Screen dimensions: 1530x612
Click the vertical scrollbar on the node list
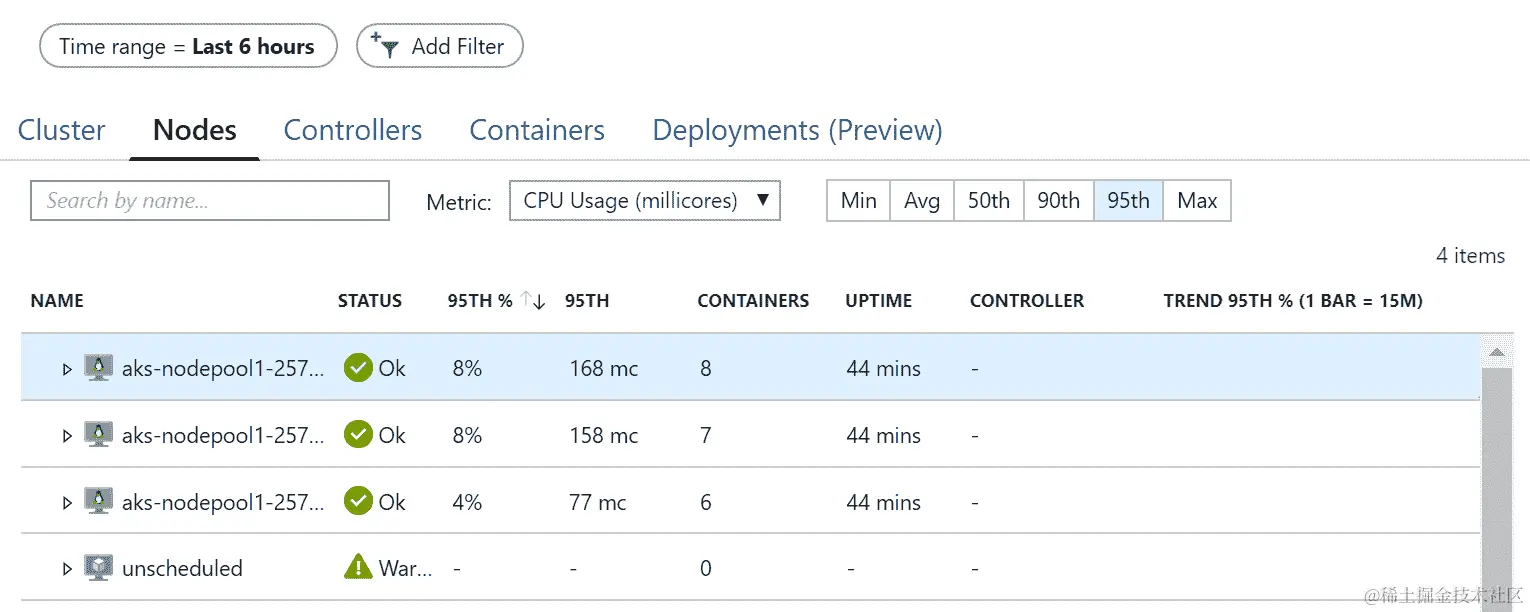[x=1496, y=480]
